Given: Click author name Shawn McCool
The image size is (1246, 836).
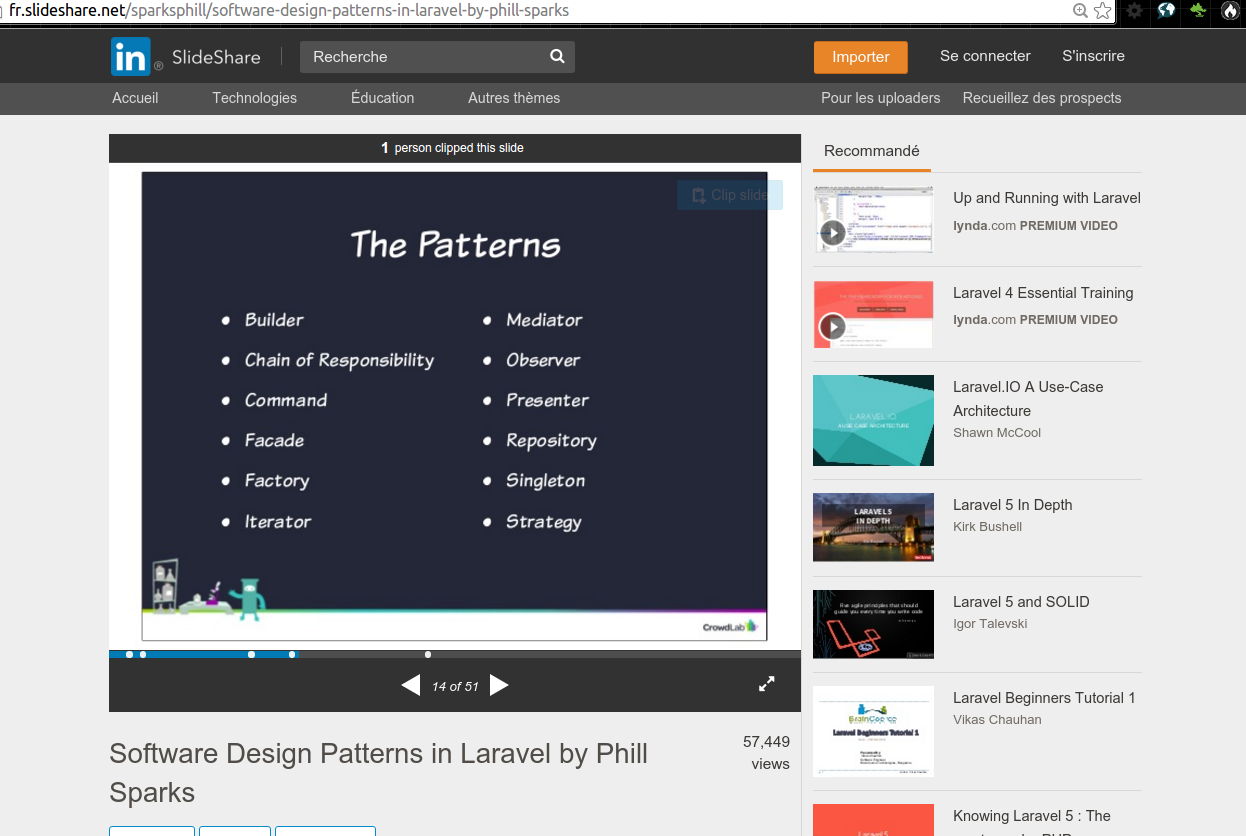Looking at the screenshot, I should click(997, 433).
